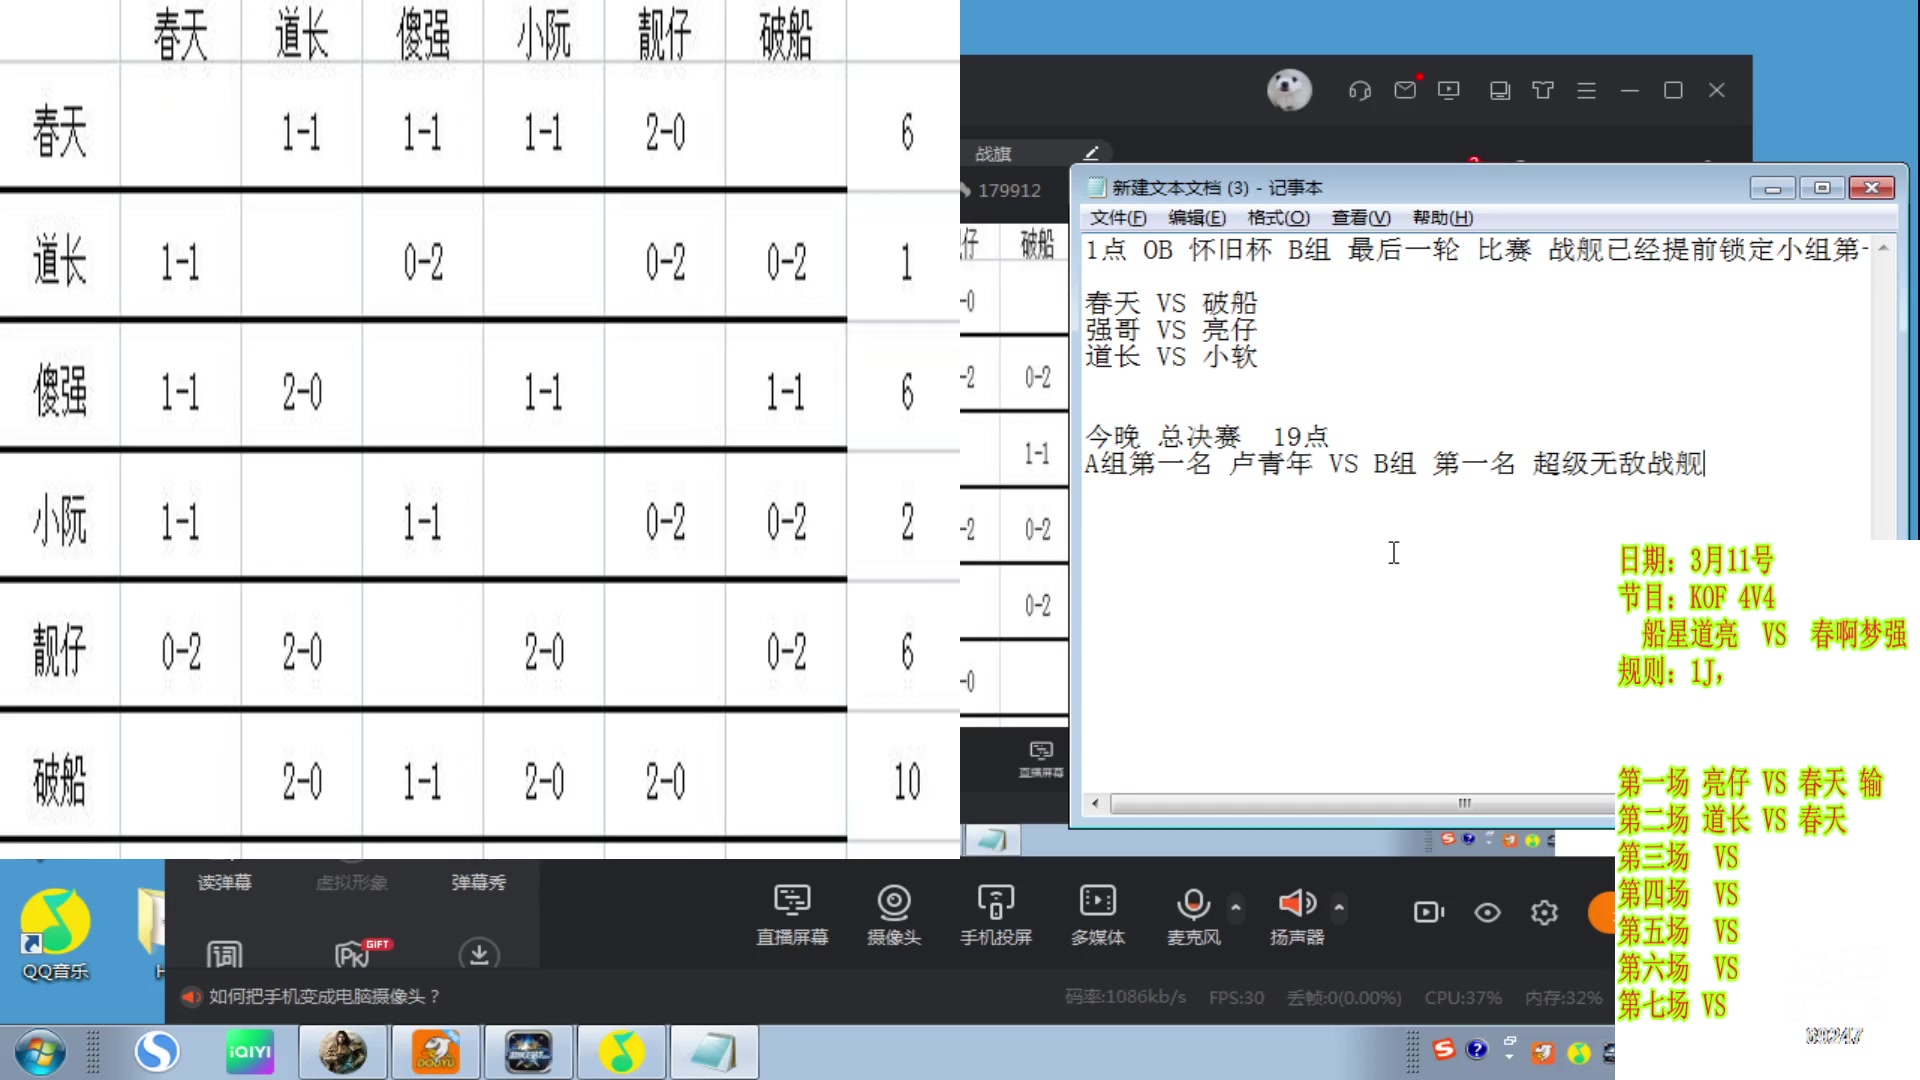Click the CPU:37% status readout
Screen dimensions: 1920x1080
click(1463, 997)
